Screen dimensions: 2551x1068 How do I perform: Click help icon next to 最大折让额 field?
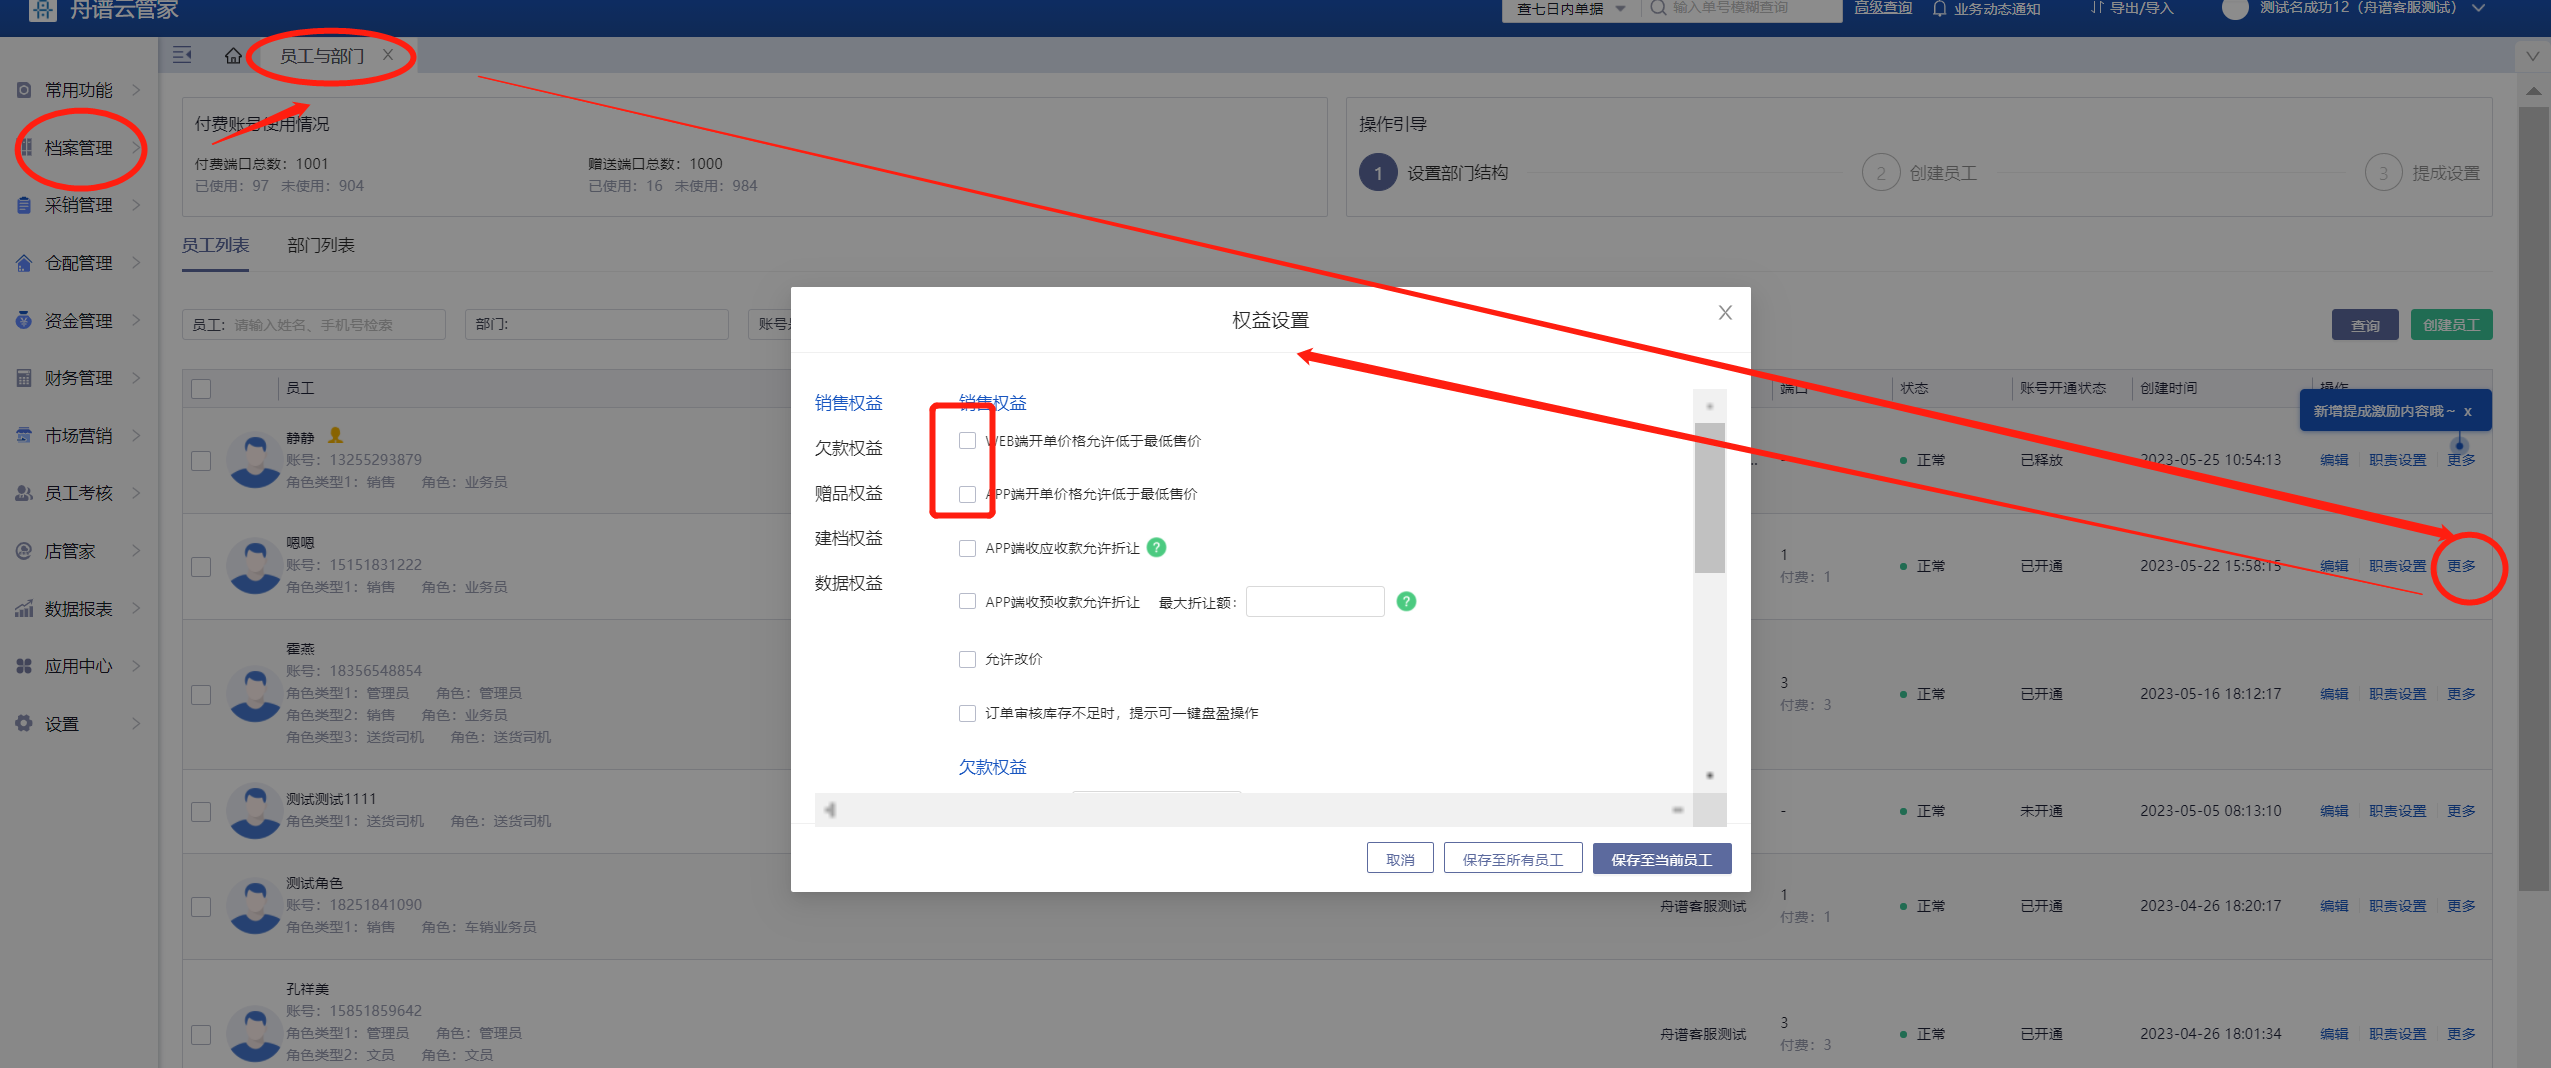pos(1406,602)
